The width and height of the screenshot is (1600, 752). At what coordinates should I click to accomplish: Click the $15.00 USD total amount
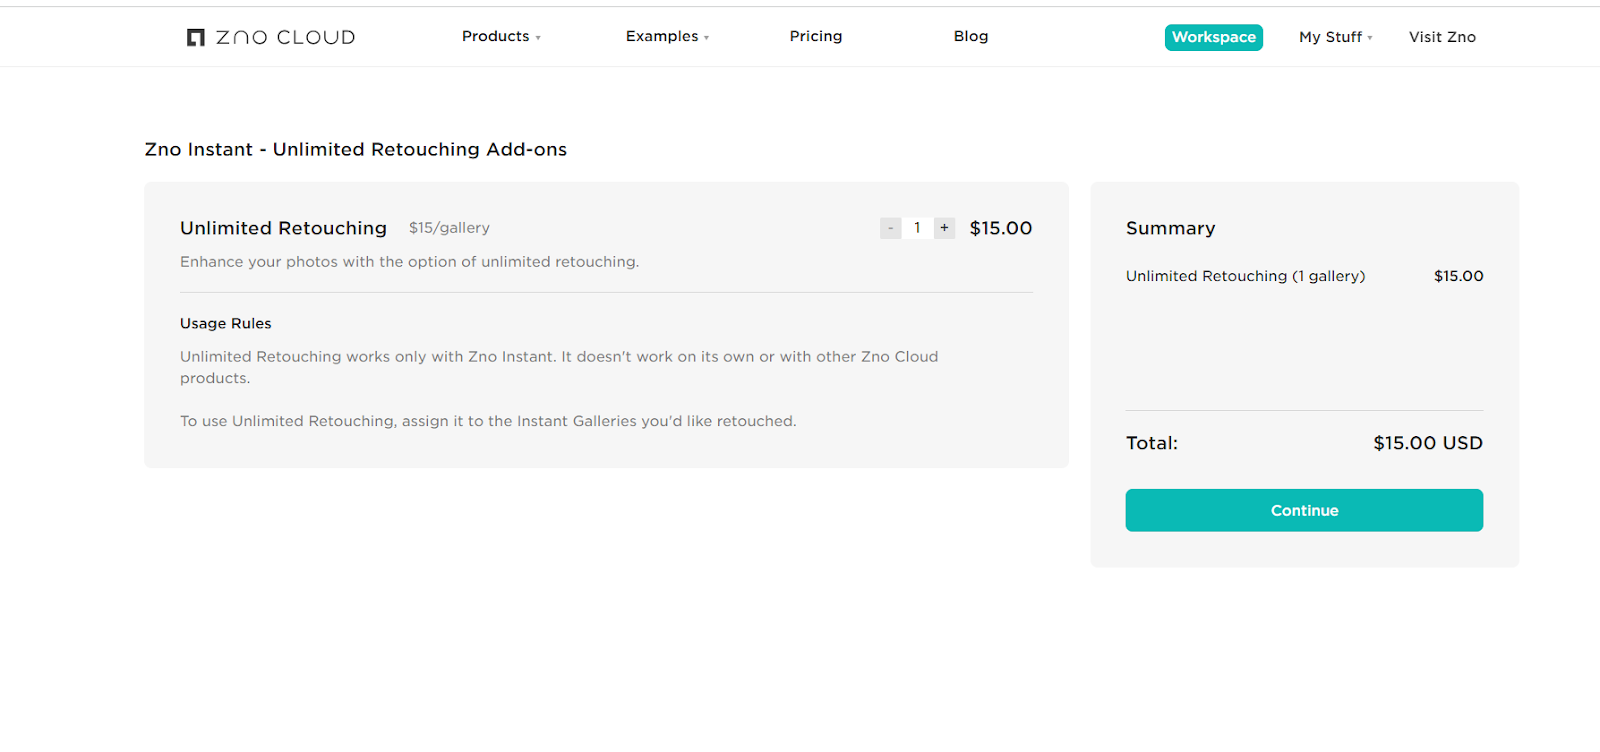tap(1427, 443)
